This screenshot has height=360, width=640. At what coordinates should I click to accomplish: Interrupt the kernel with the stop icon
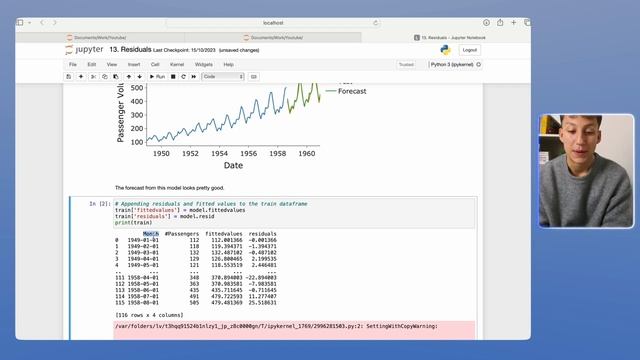(173, 77)
